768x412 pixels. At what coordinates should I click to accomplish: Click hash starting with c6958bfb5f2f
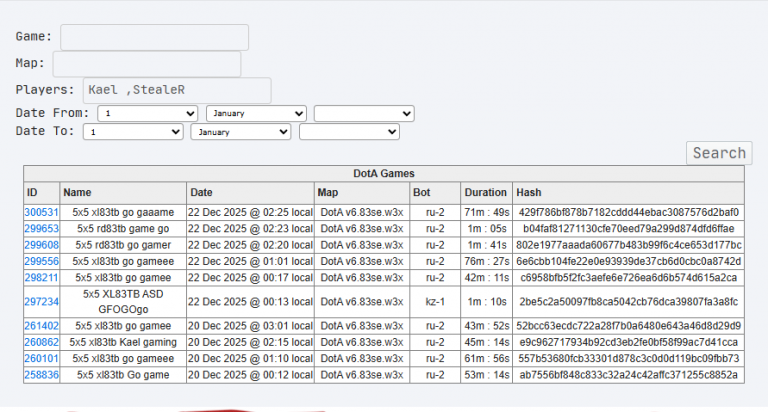[628, 278]
